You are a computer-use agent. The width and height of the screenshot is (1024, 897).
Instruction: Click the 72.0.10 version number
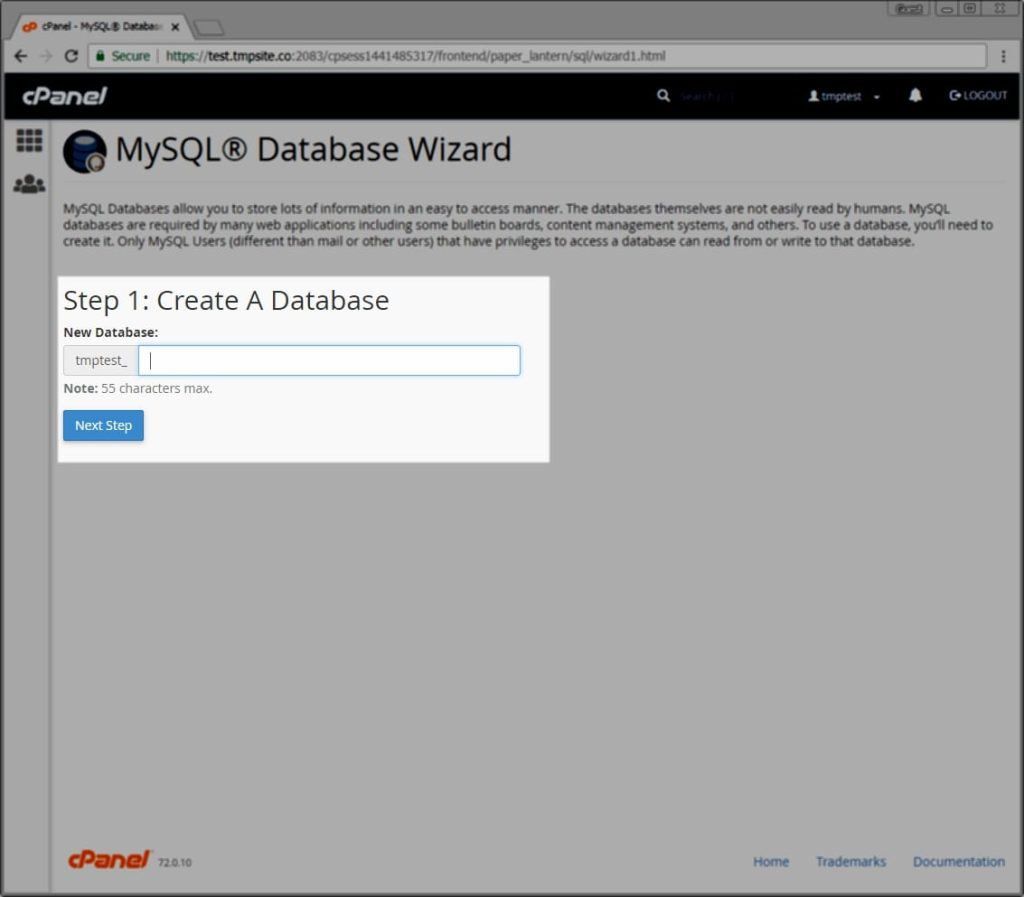174,862
